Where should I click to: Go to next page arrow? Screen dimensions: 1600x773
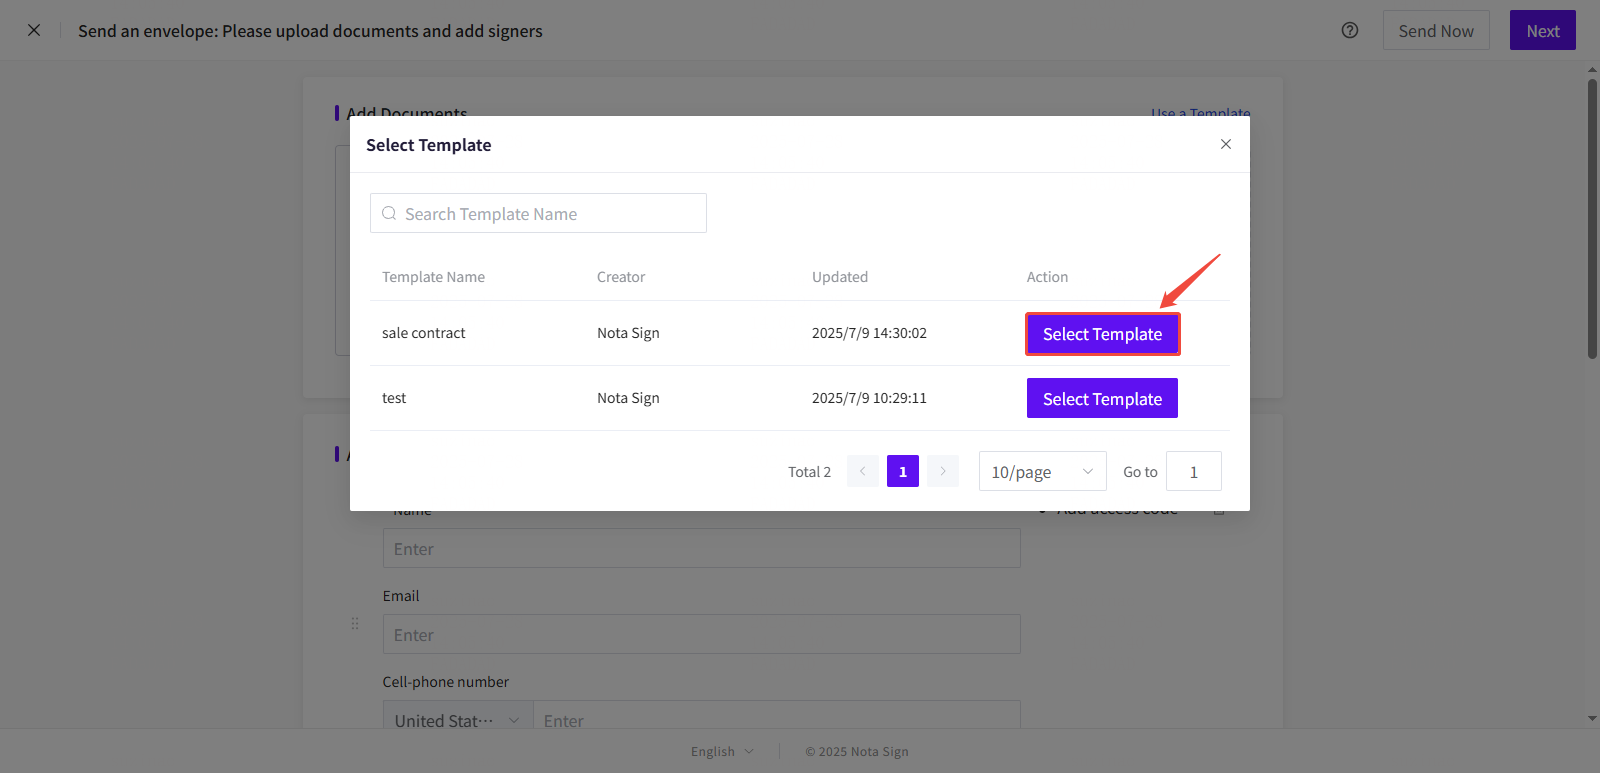click(x=942, y=471)
